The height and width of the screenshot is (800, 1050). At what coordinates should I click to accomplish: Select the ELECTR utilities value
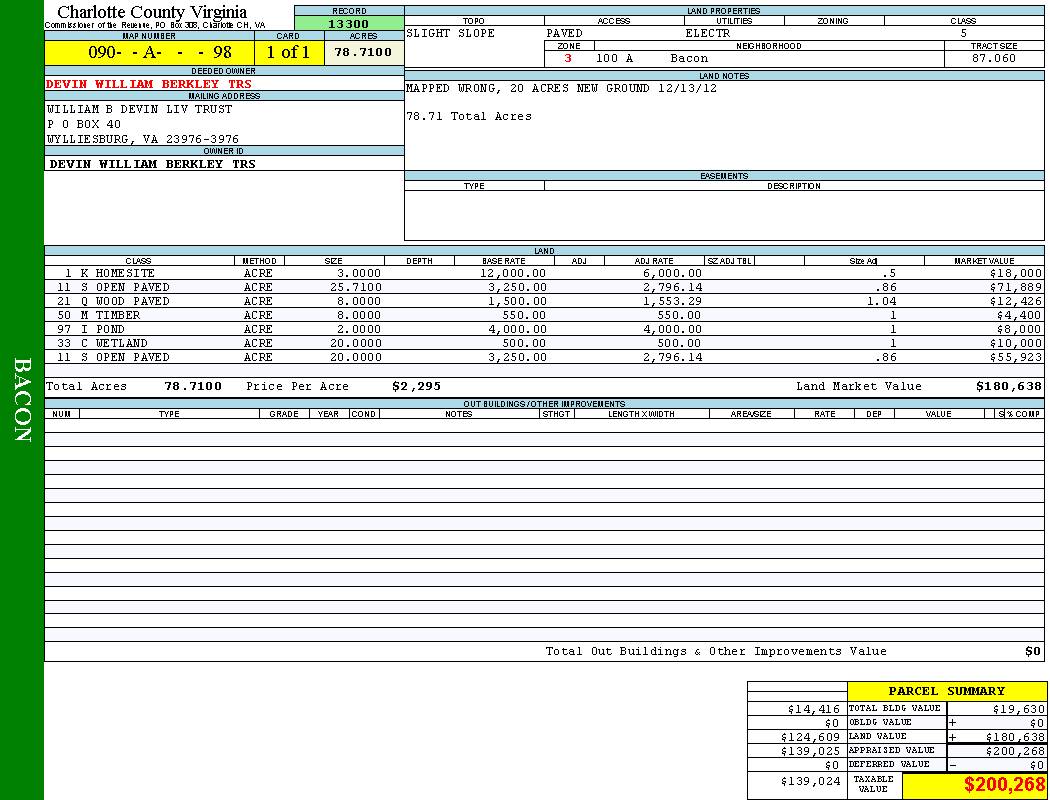click(707, 33)
